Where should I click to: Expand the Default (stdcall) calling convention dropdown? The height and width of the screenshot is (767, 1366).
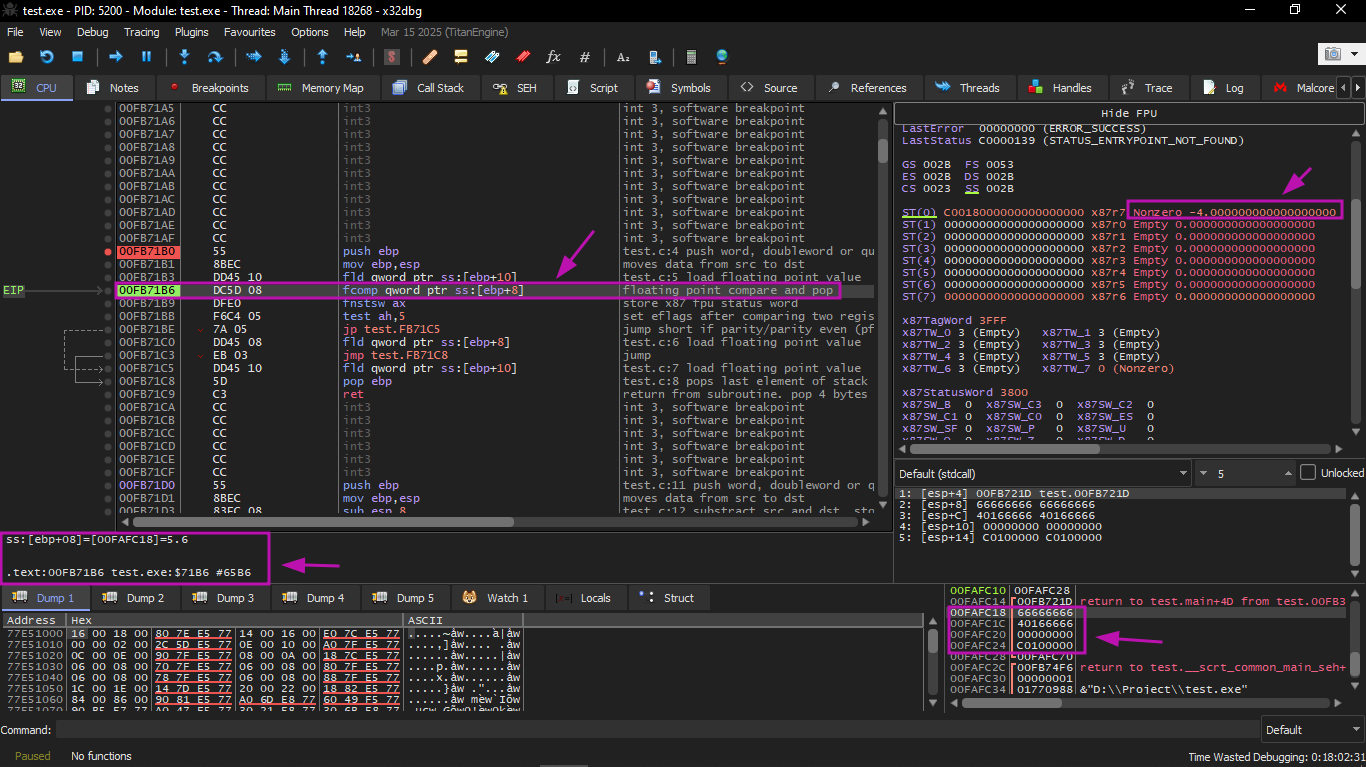point(1042,473)
